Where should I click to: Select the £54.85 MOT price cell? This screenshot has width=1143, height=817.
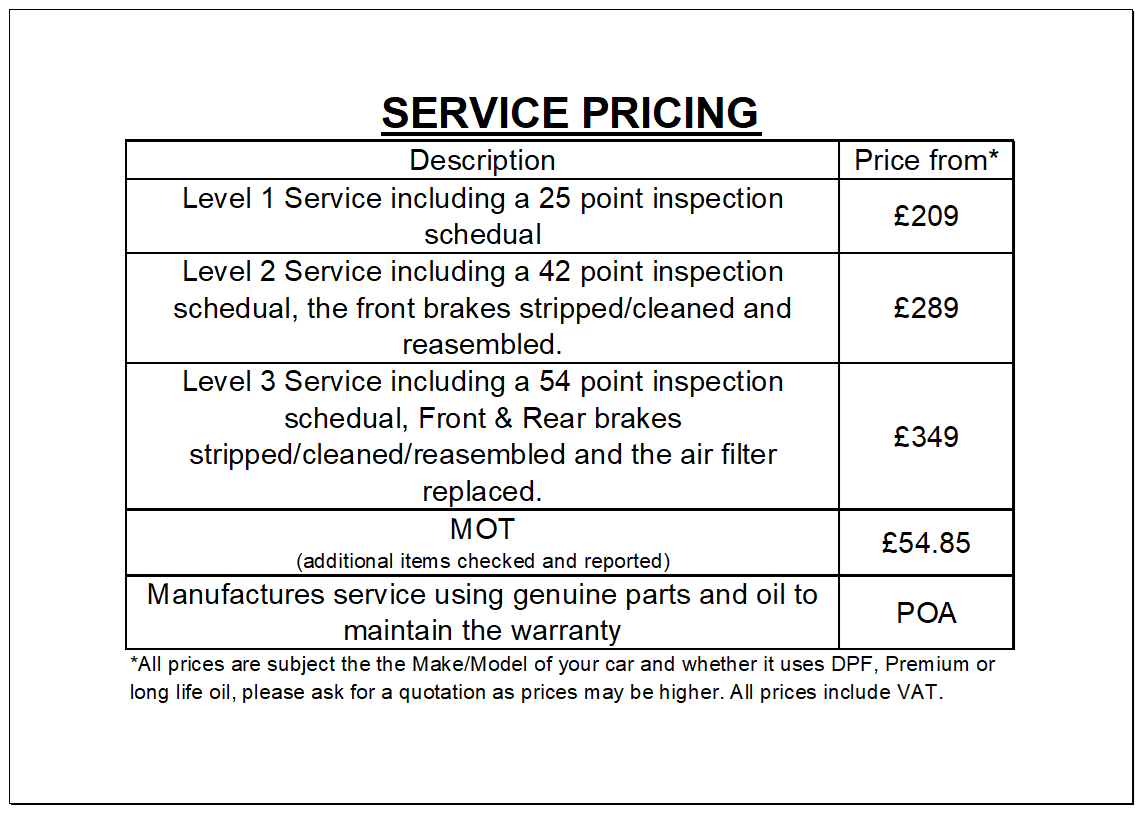tap(926, 543)
